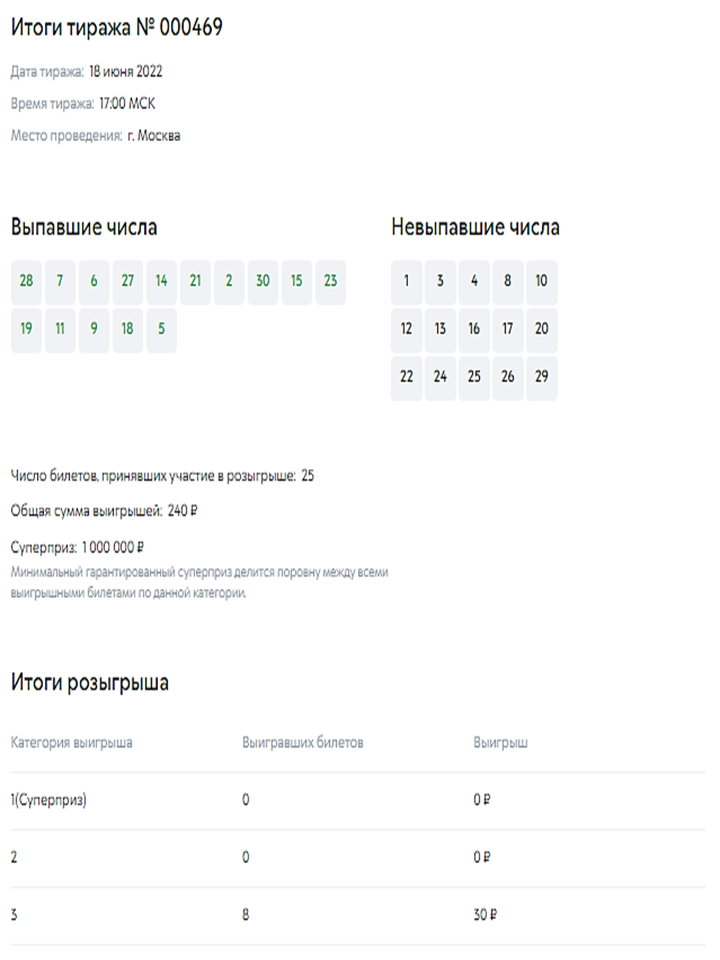Select drawn number 30

(x=263, y=281)
